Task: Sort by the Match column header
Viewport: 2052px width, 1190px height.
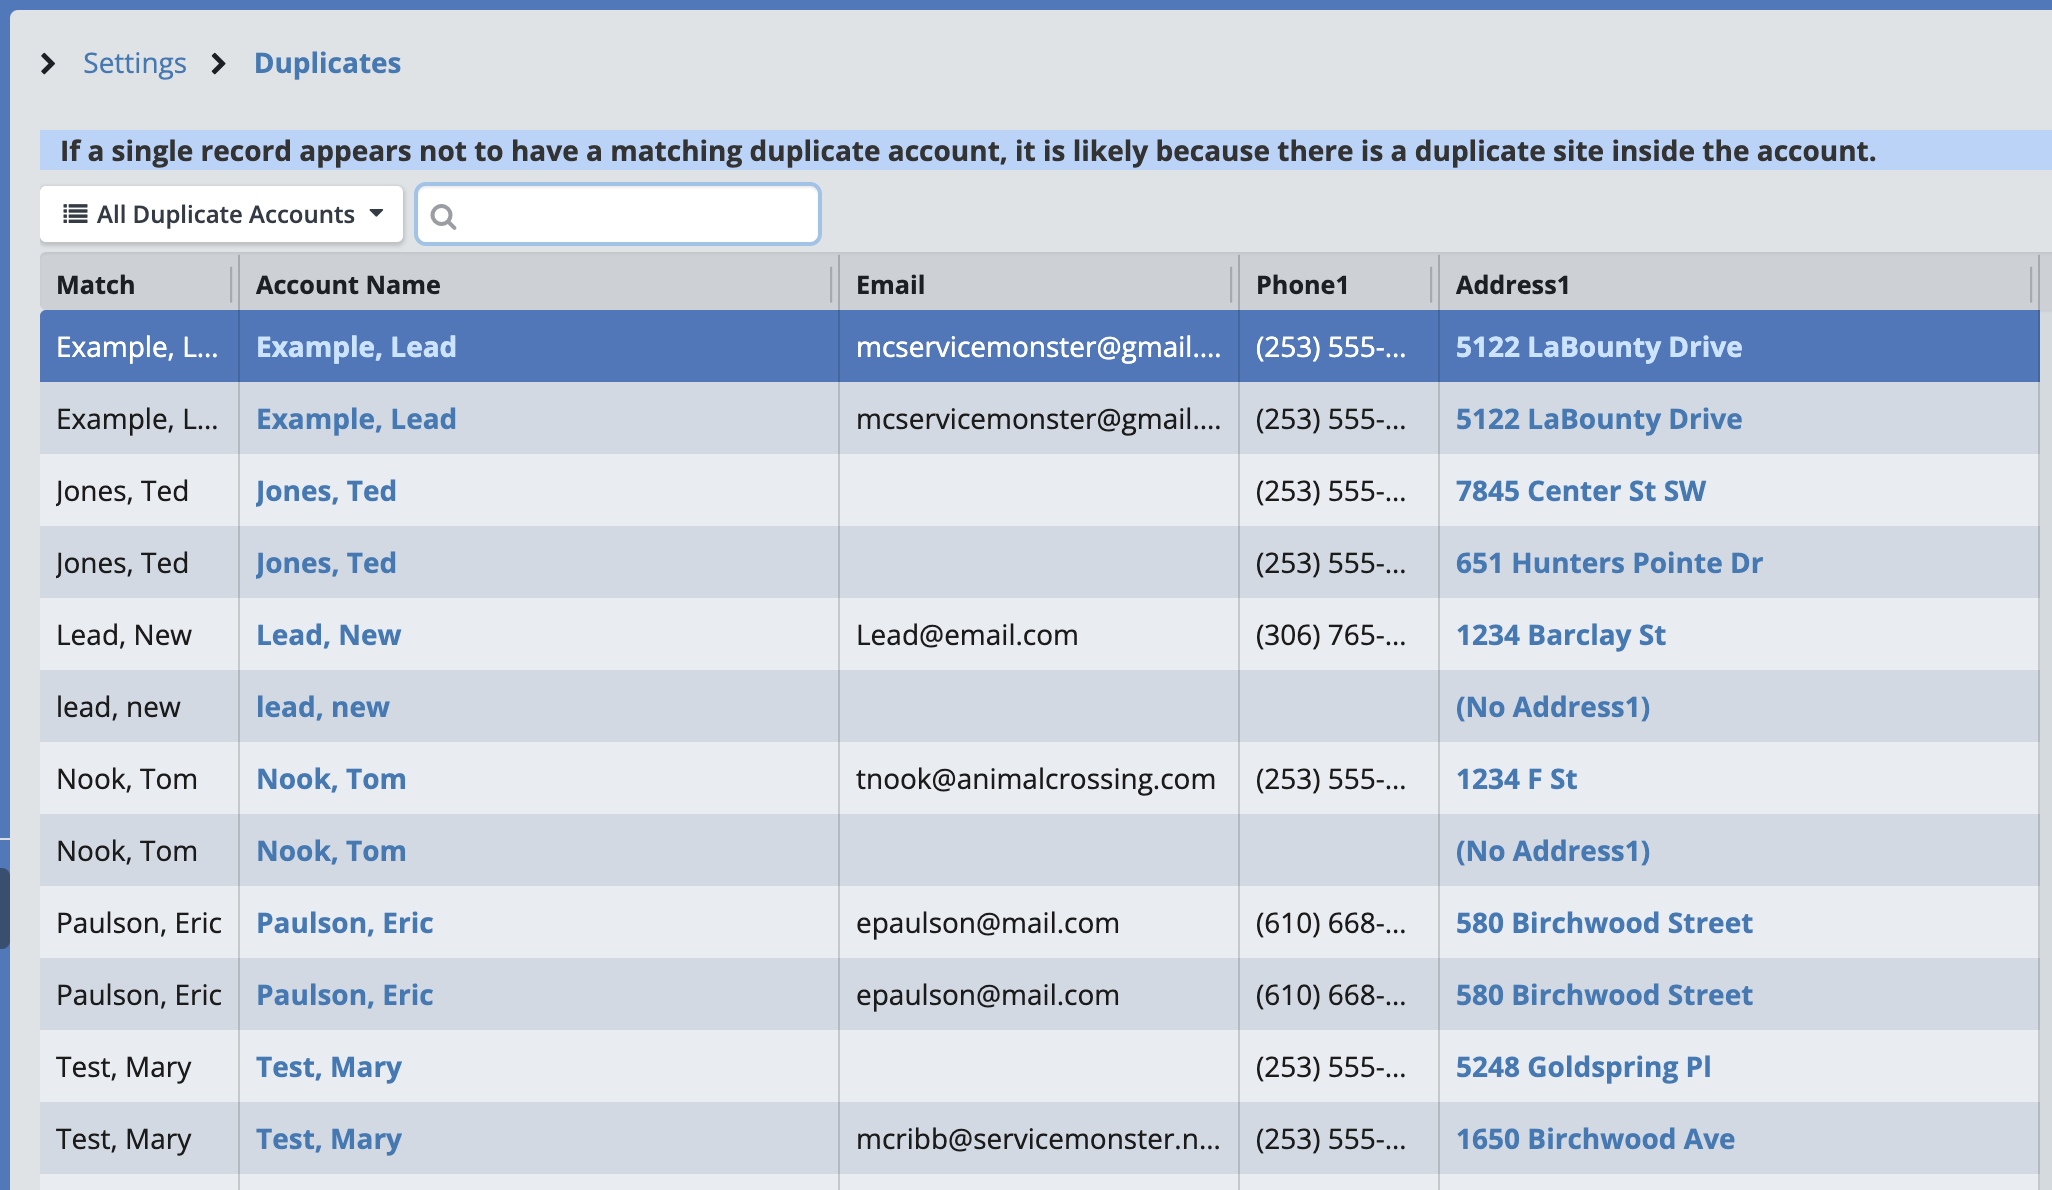Action: (96, 285)
